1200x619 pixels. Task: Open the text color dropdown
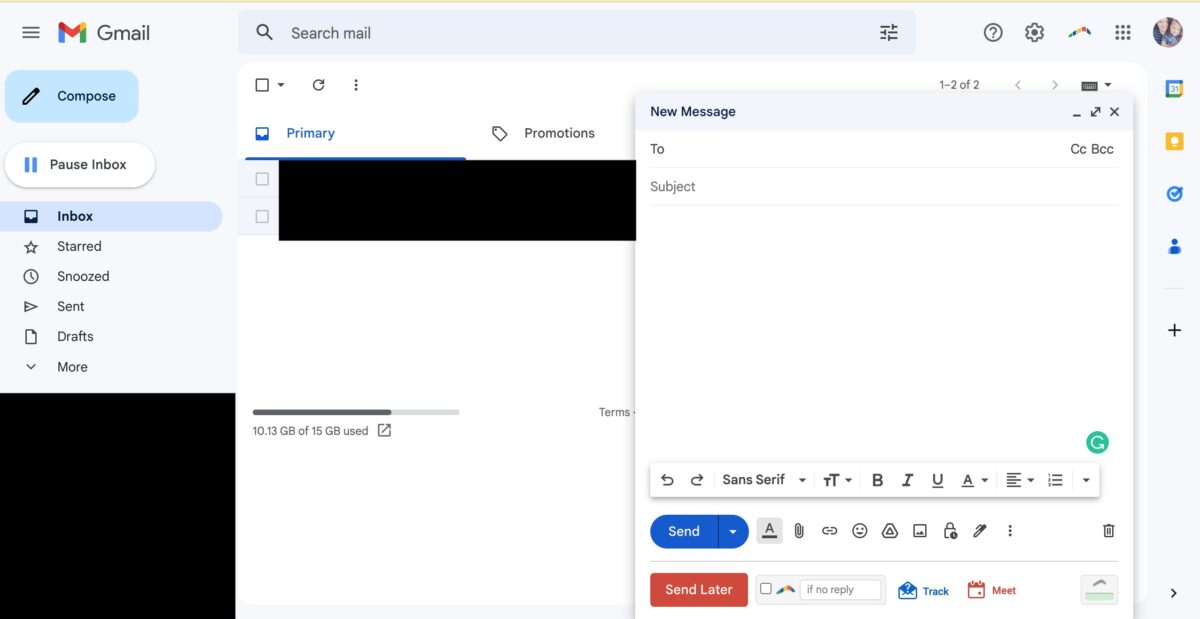[x=974, y=480]
